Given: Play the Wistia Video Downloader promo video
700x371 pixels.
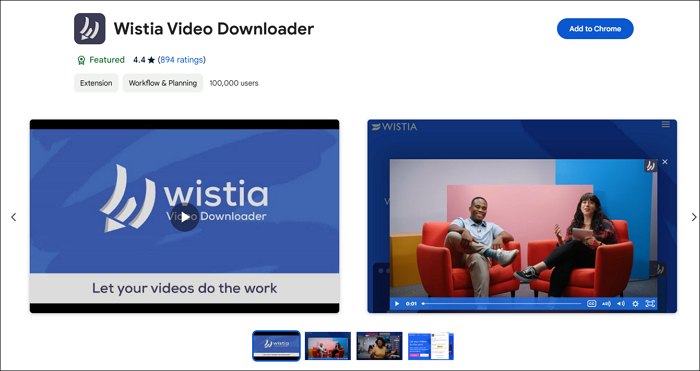Looking at the screenshot, I should point(184,217).
